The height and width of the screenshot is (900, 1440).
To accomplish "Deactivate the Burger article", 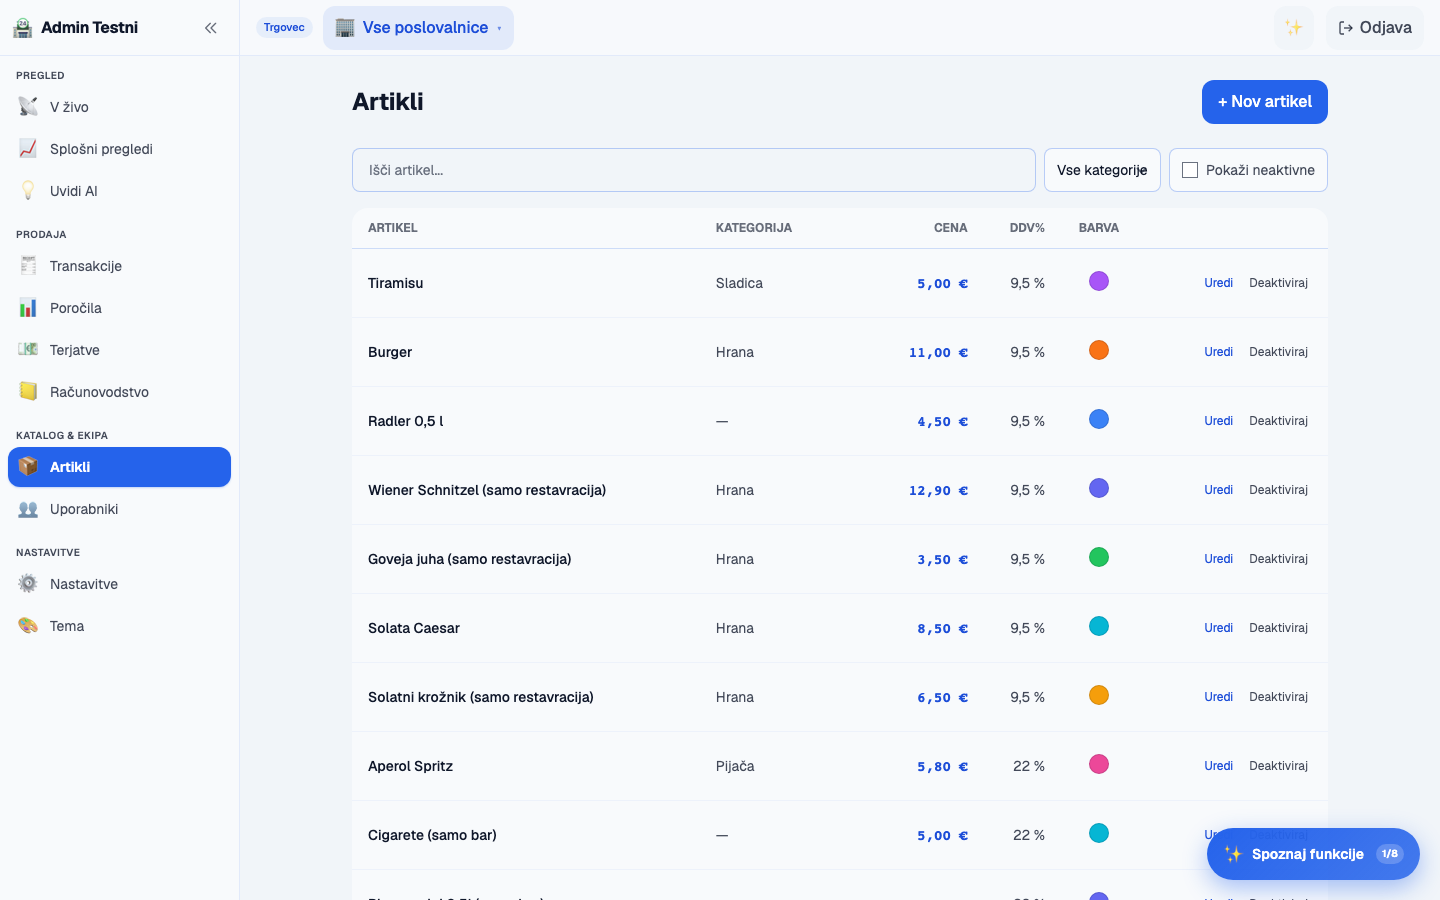I will 1279,352.
